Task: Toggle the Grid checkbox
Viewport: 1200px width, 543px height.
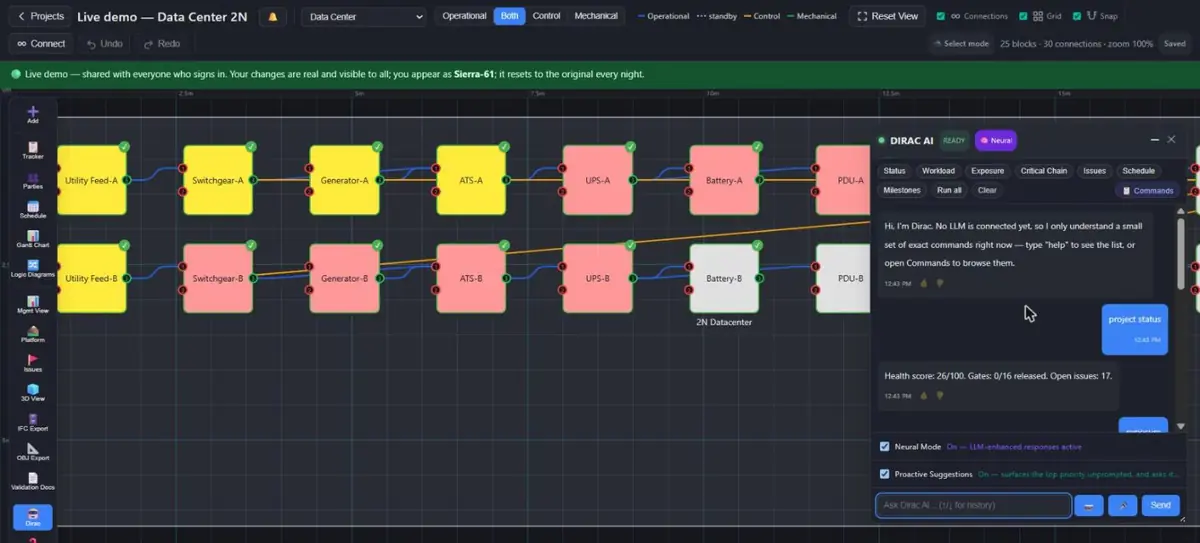Action: pyautogui.click(x=1023, y=16)
